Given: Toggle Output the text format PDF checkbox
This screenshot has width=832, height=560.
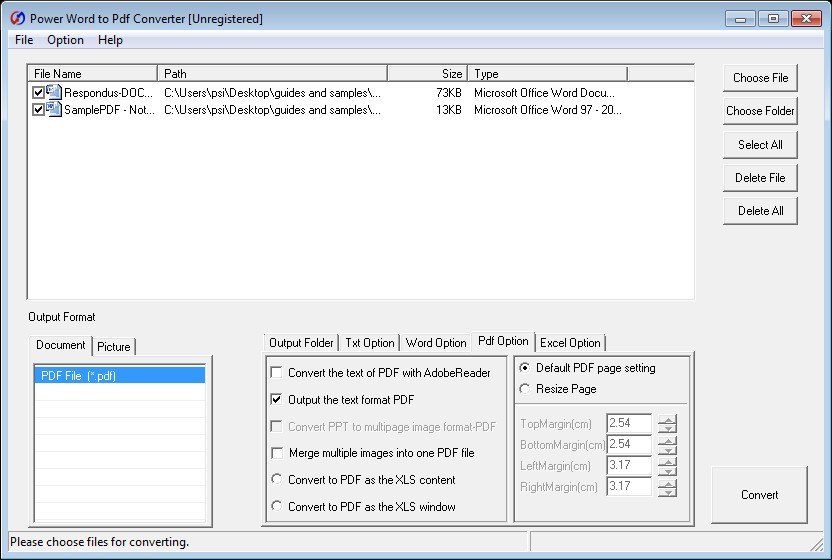Looking at the screenshot, I should pos(276,399).
